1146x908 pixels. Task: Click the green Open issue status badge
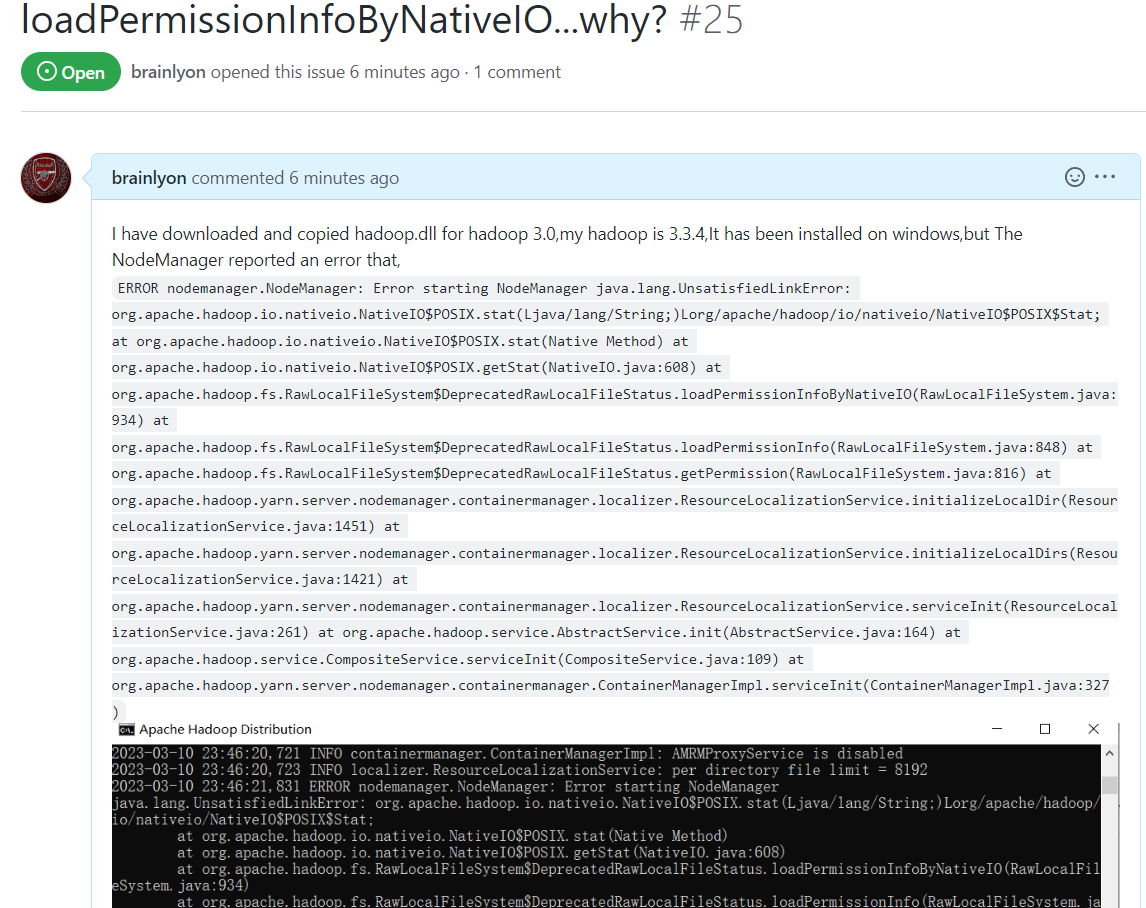coord(71,72)
